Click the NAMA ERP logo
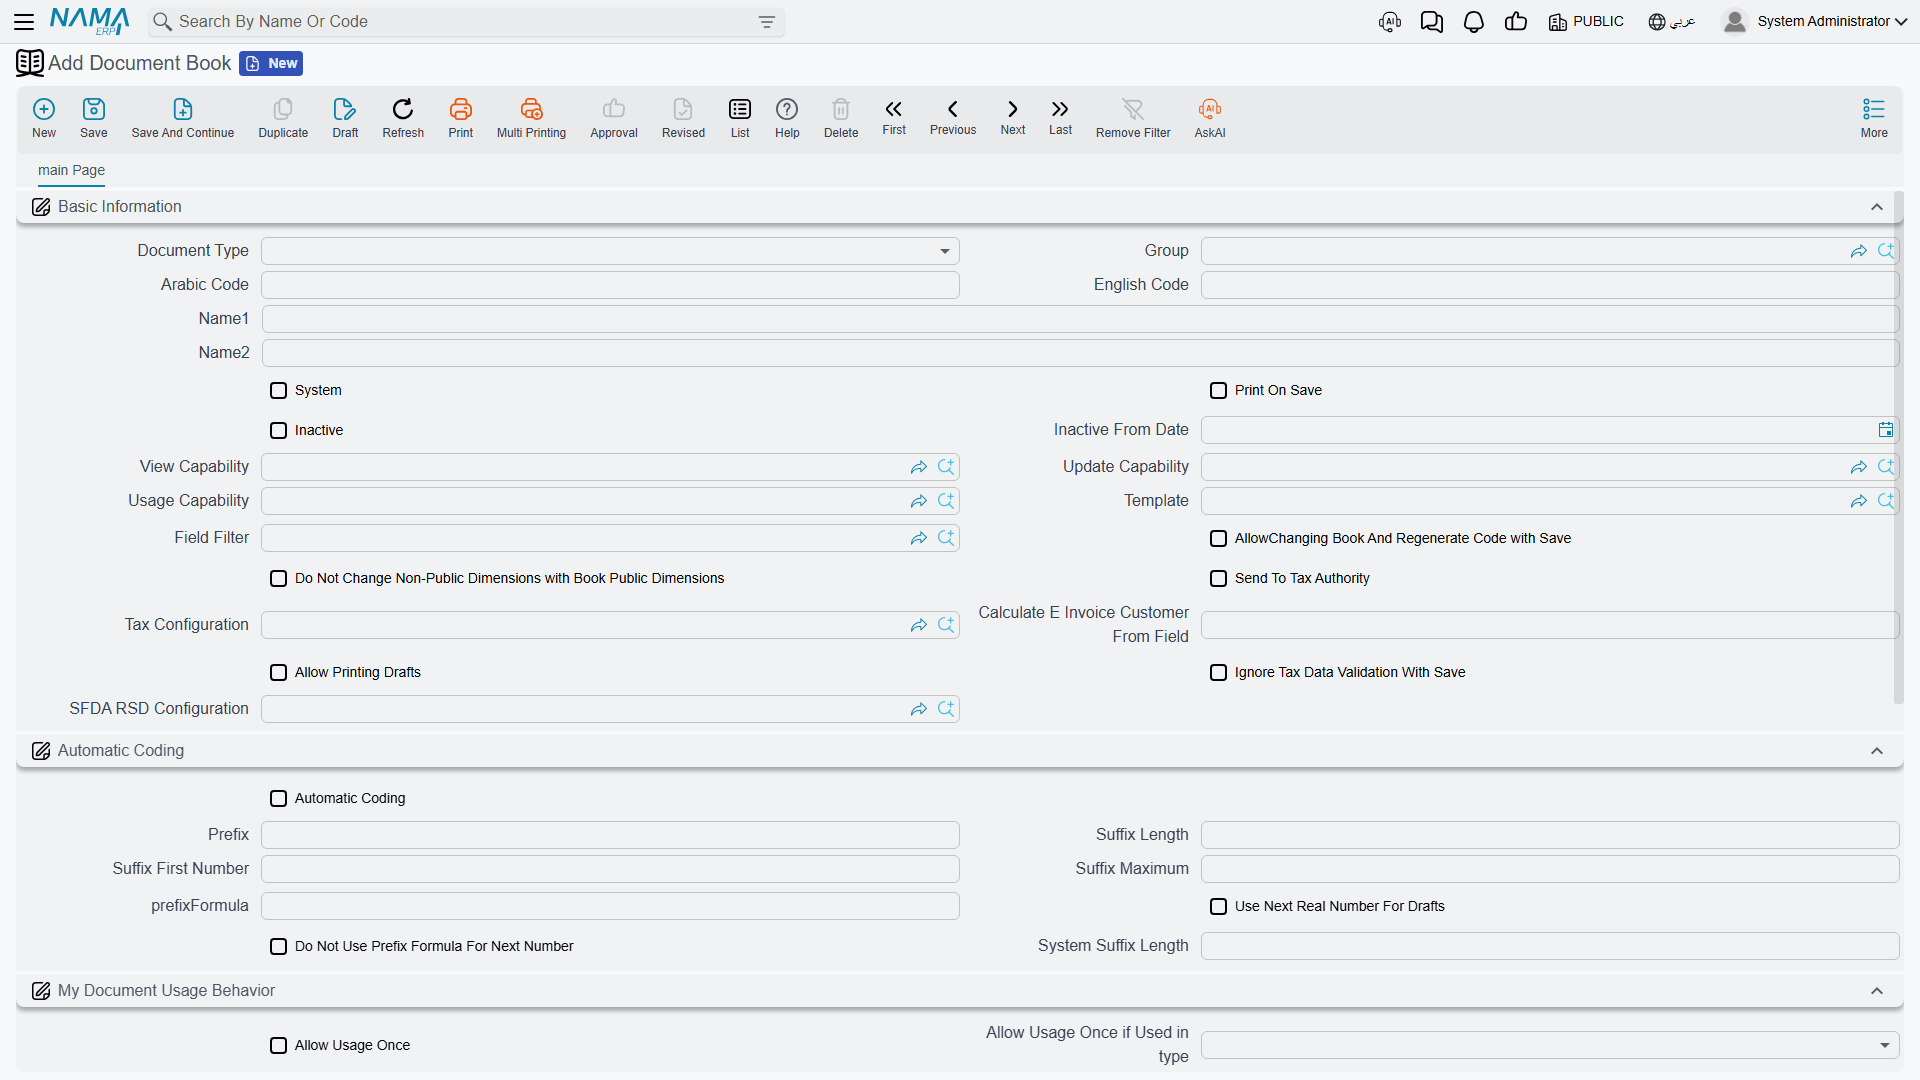The height and width of the screenshot is (1080, 1920). pyautogui.click(x=89, y=21)
